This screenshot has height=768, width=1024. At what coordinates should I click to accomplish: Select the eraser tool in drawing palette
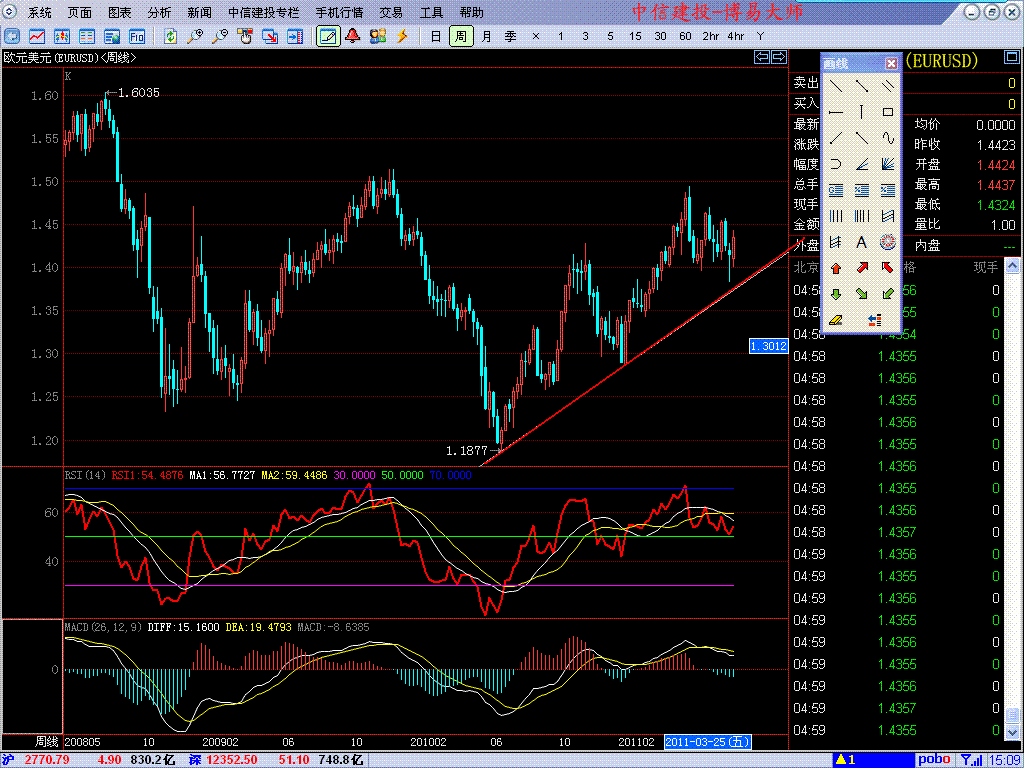(836, 320)
